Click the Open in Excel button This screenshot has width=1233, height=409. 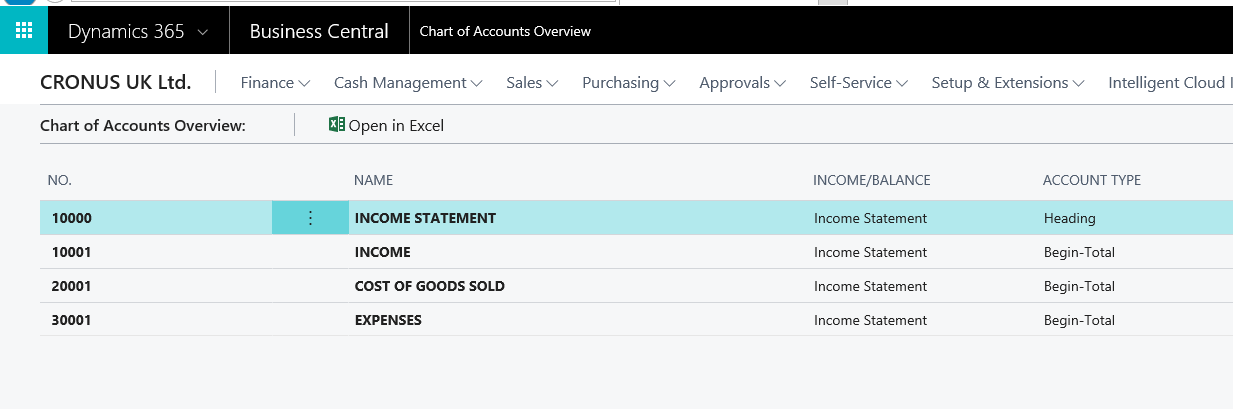pos(396,126)
